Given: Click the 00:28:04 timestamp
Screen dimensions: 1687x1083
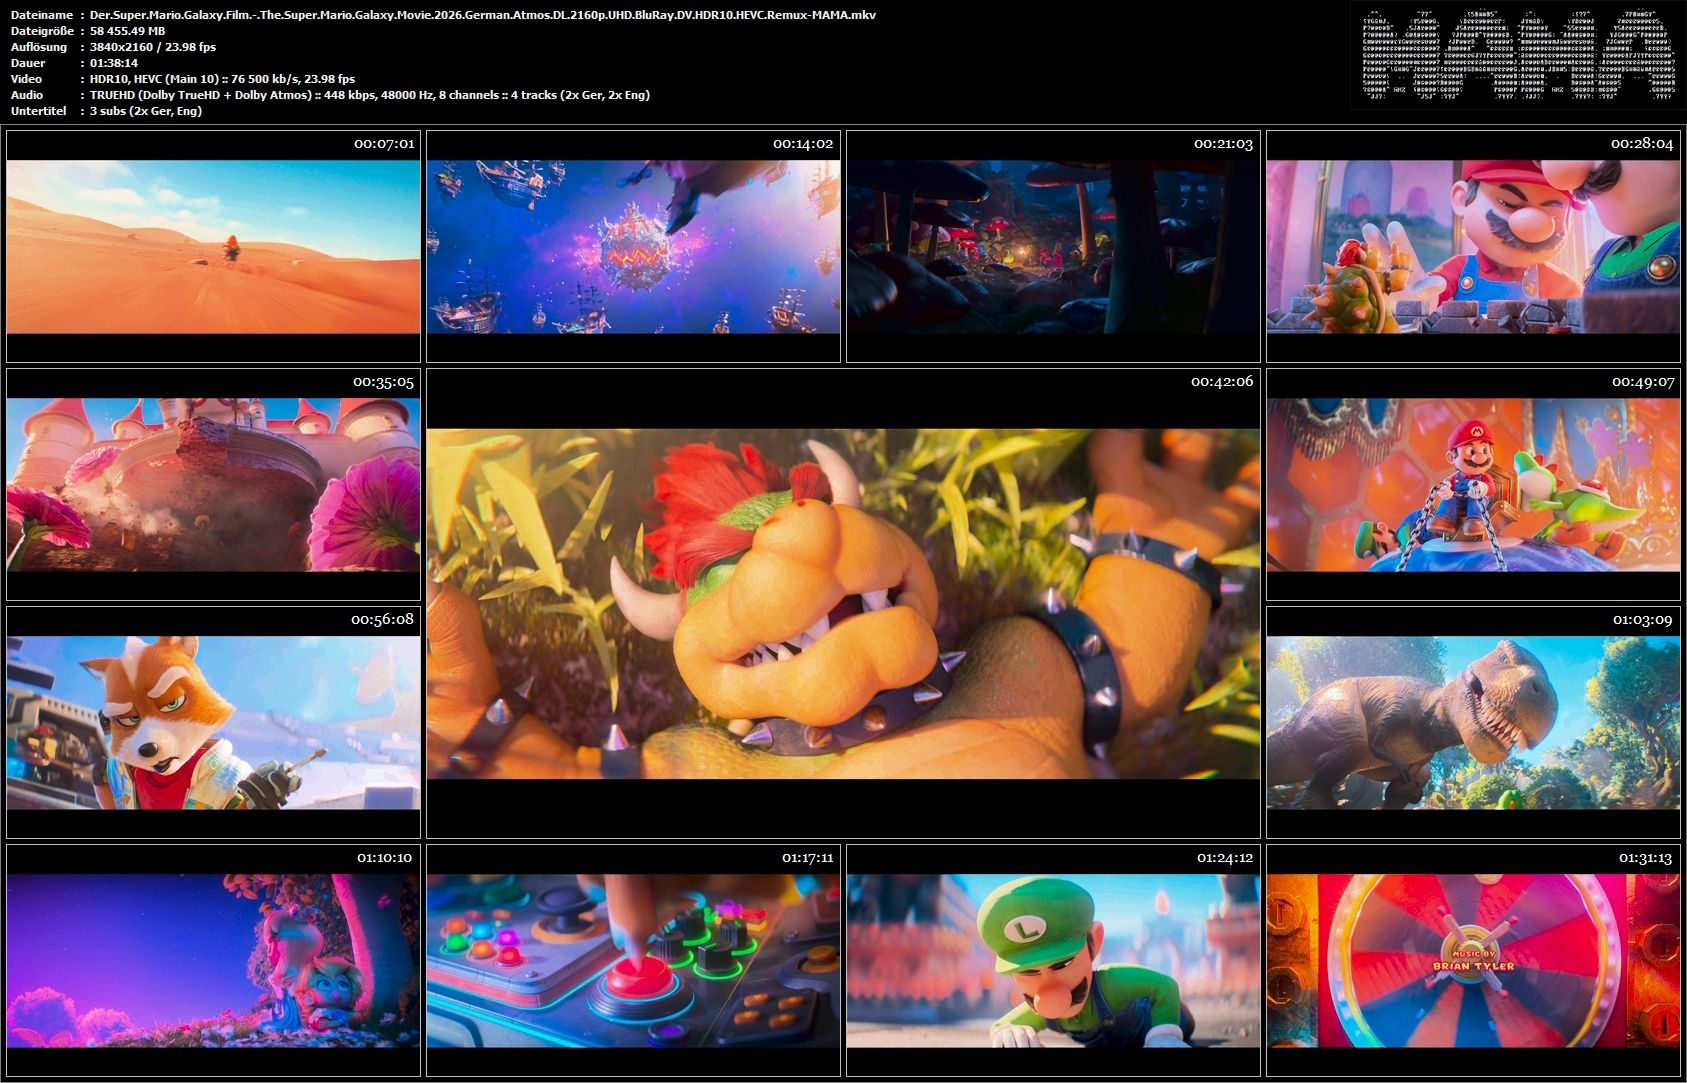Looking at the screenshot, I should click(x=1642, y=144).
